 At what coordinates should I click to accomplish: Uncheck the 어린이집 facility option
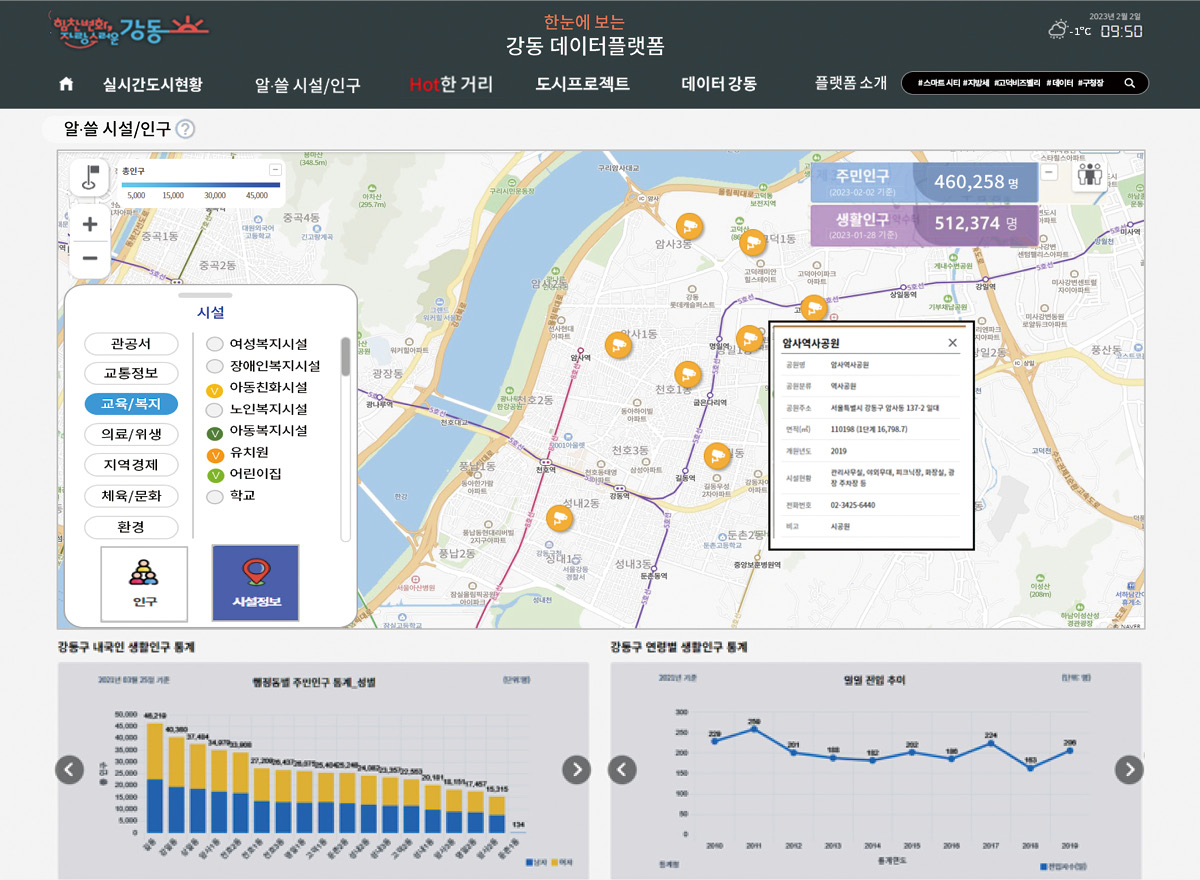[x=214, y=474]
